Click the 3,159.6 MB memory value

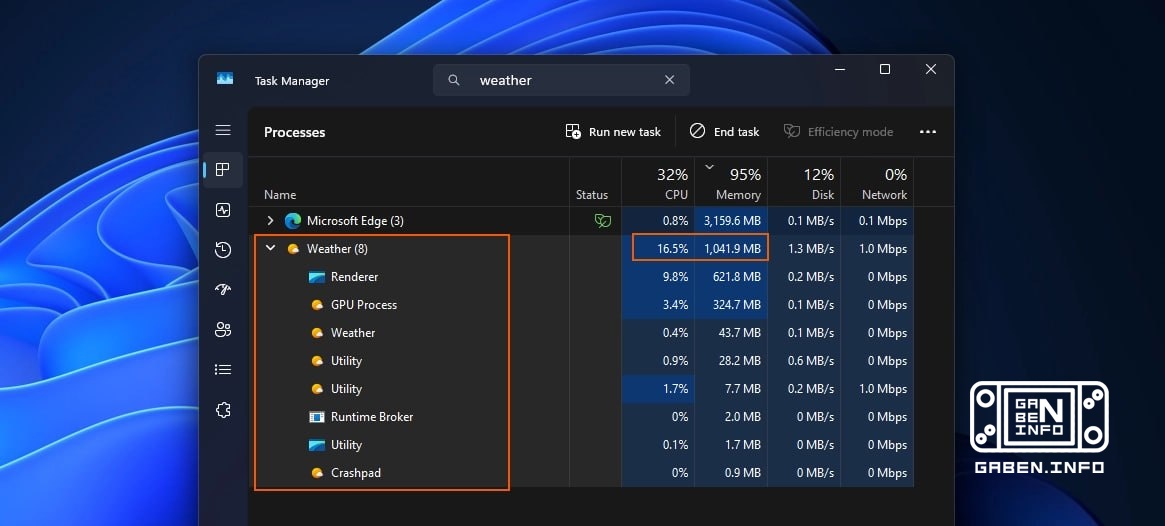point(732,221)
